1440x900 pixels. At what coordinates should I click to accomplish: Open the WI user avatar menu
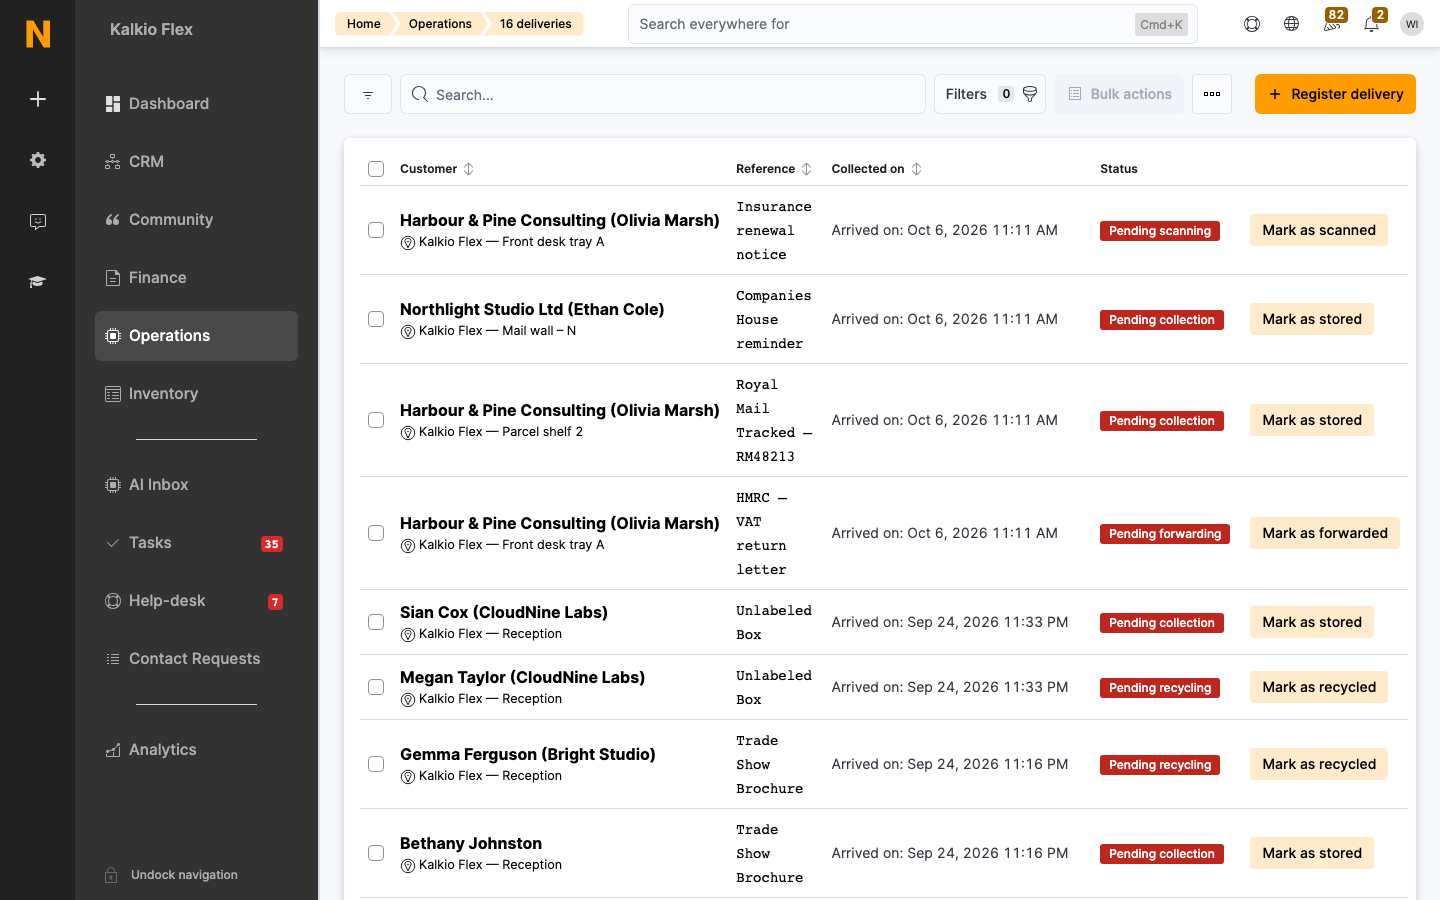point(1412,24)
